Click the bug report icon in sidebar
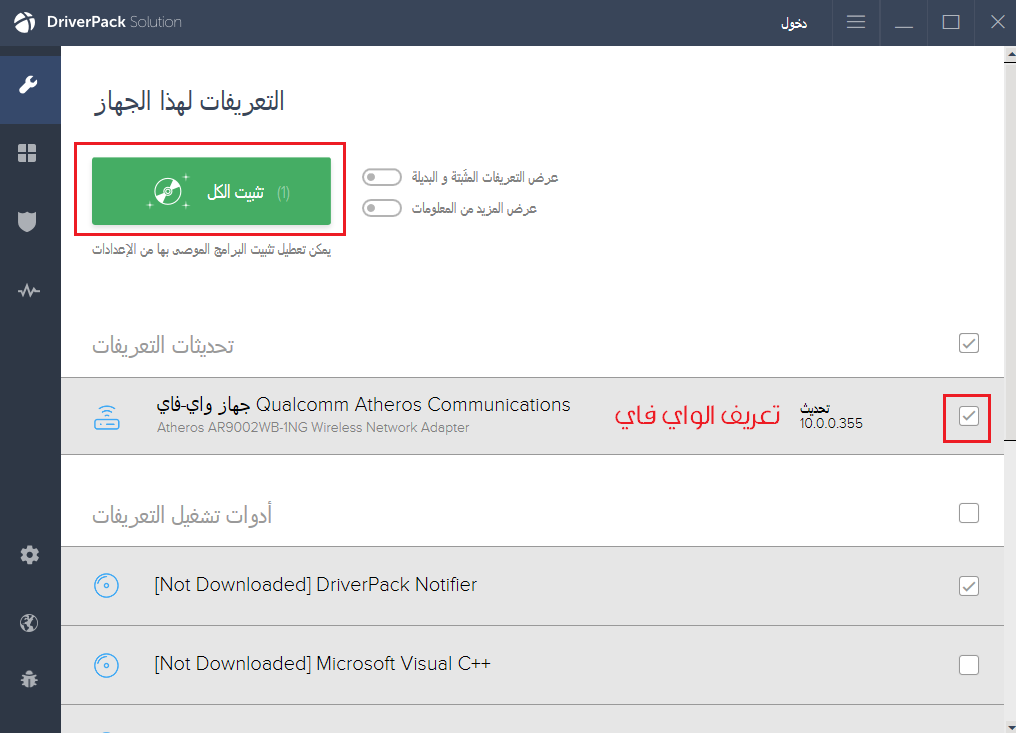Image resolution: width=1016 pixels, height=733 pixels. point(29,679)
